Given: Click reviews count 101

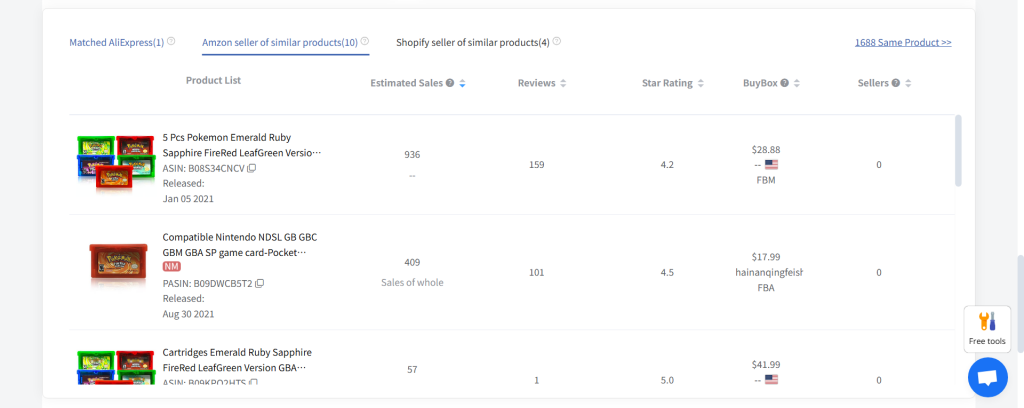Looking at the screenshot, I should tap(536, 272).
